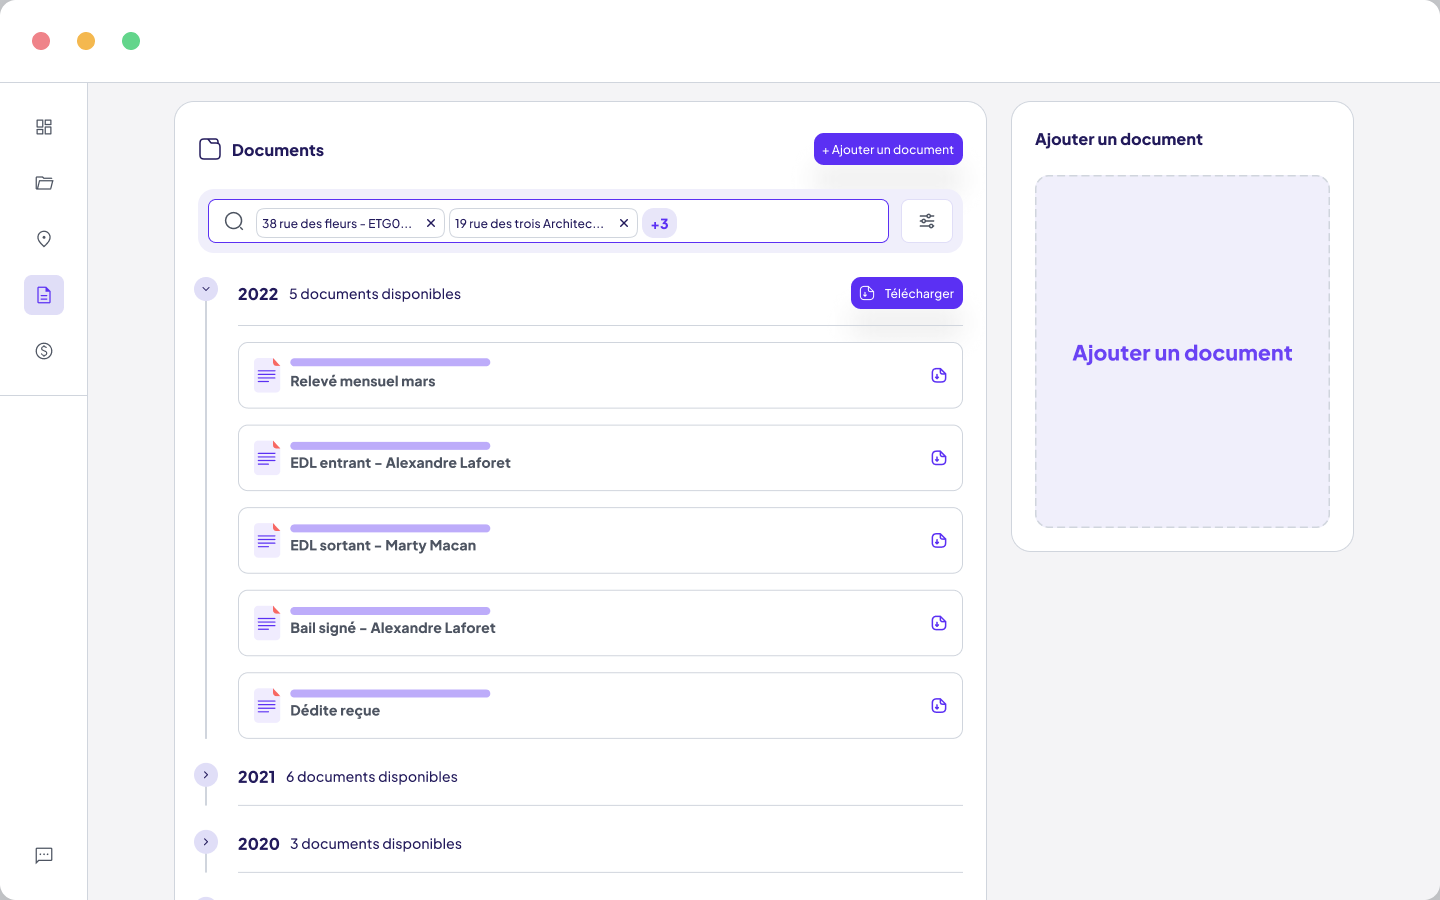Open the filter sliders button
Screen dimensions: 1440x900
[x=927, y=221]
